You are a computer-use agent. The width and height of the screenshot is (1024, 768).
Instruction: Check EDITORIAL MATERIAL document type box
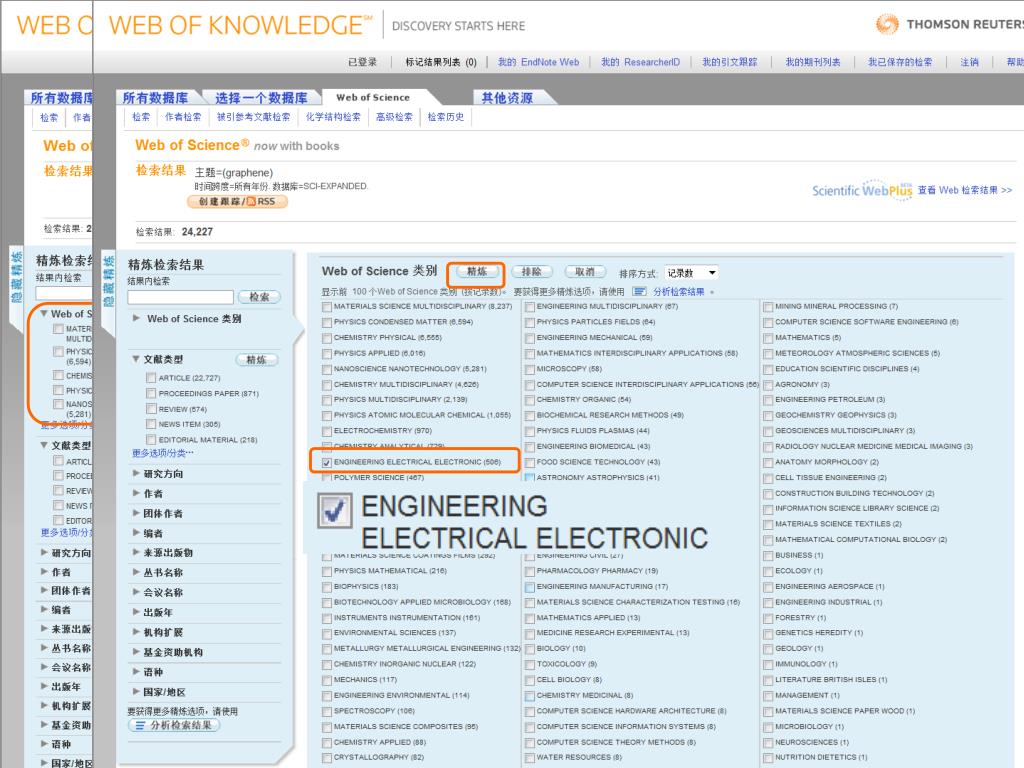(151, 440)
